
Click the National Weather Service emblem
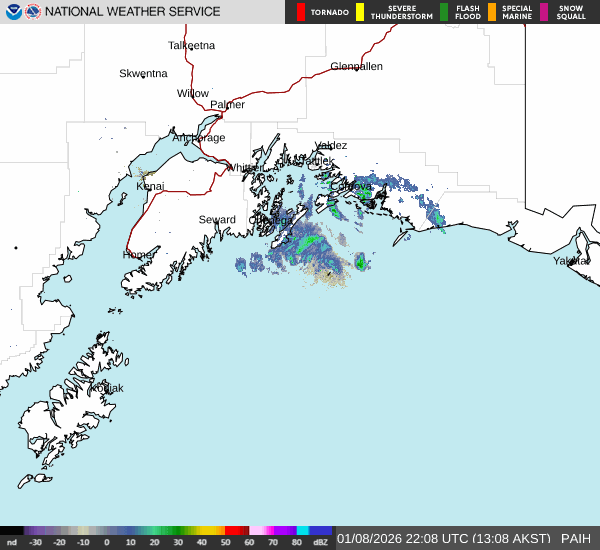point(32,12)
